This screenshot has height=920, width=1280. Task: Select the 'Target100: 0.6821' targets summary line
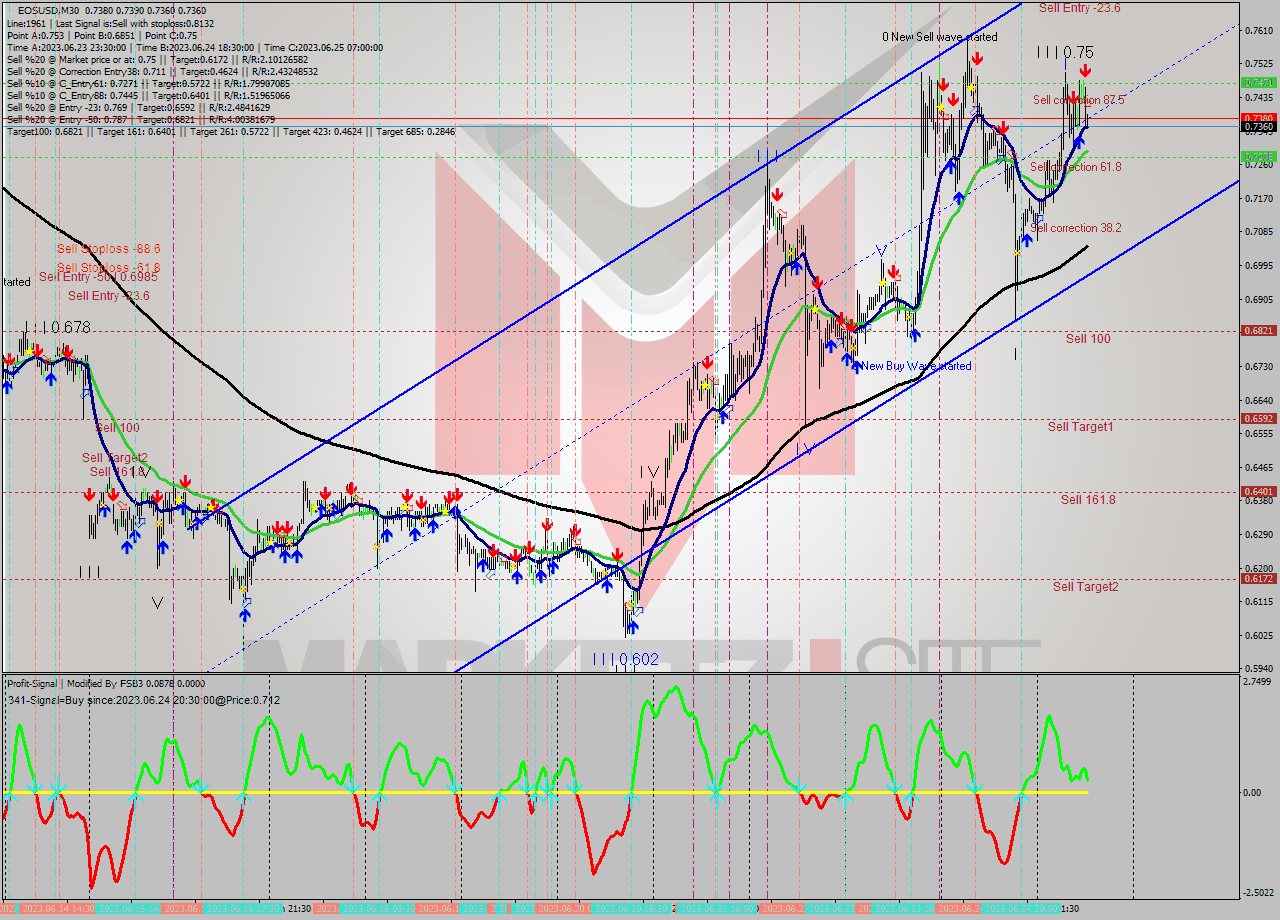tap(230, 131)
